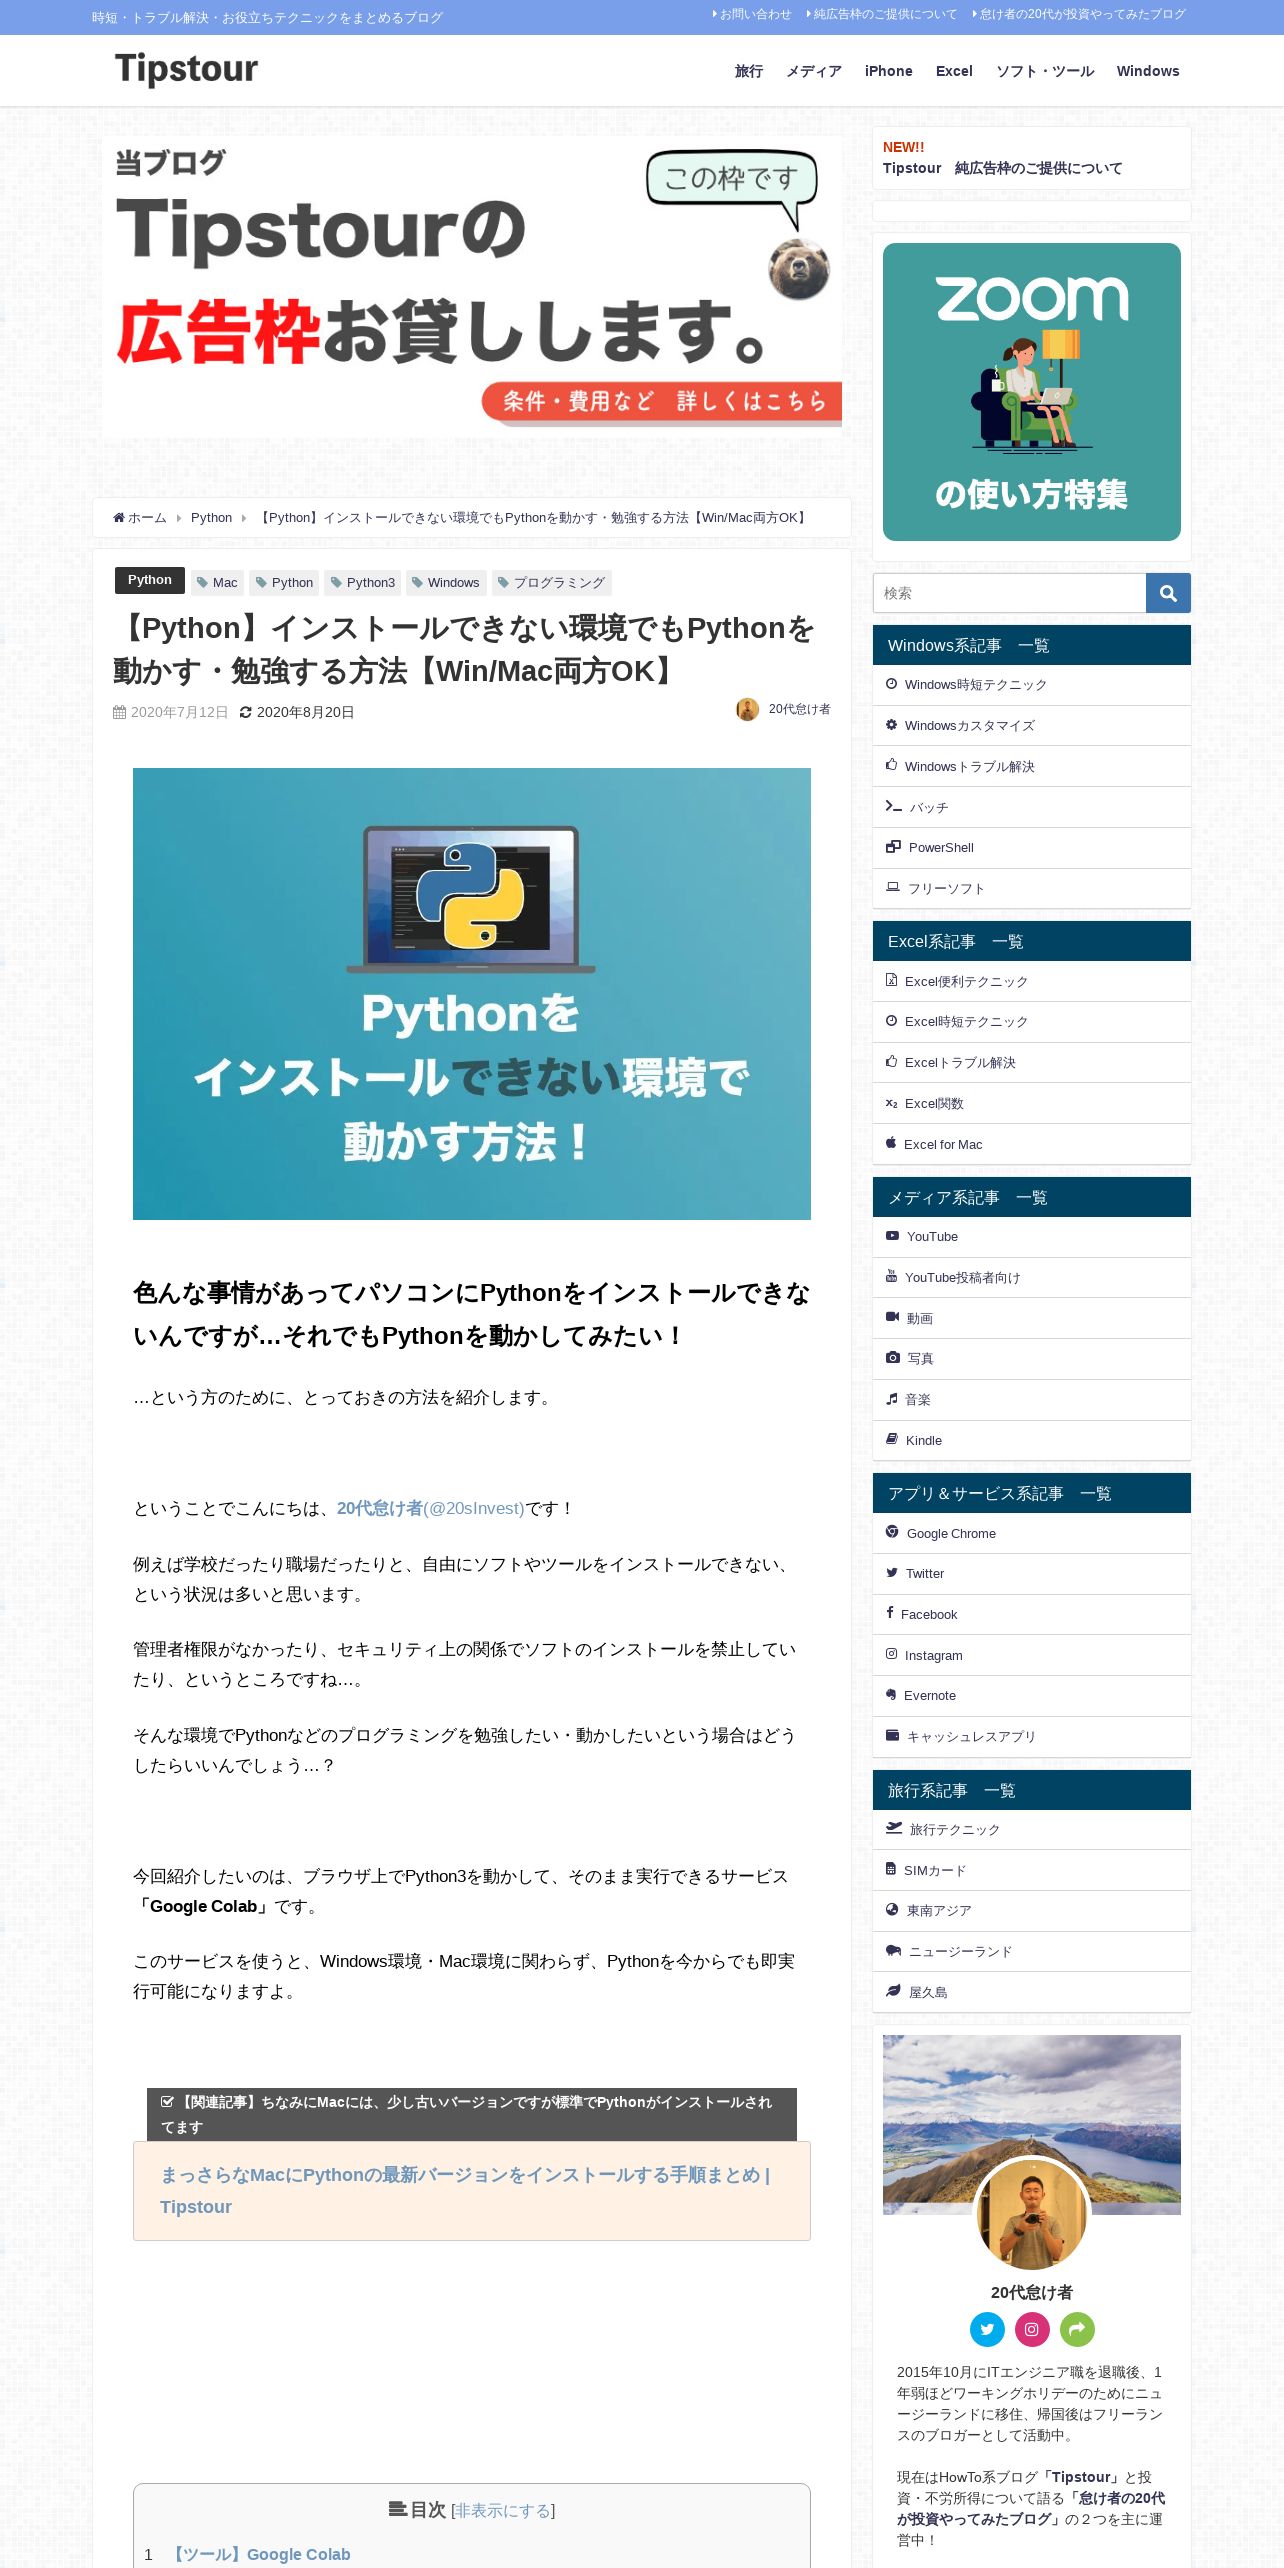Image resolution: width=1284 pixels, height=2568 pixels.
Task: Click the airplane icon beside 旅行テクニック
Action: 894,1828
